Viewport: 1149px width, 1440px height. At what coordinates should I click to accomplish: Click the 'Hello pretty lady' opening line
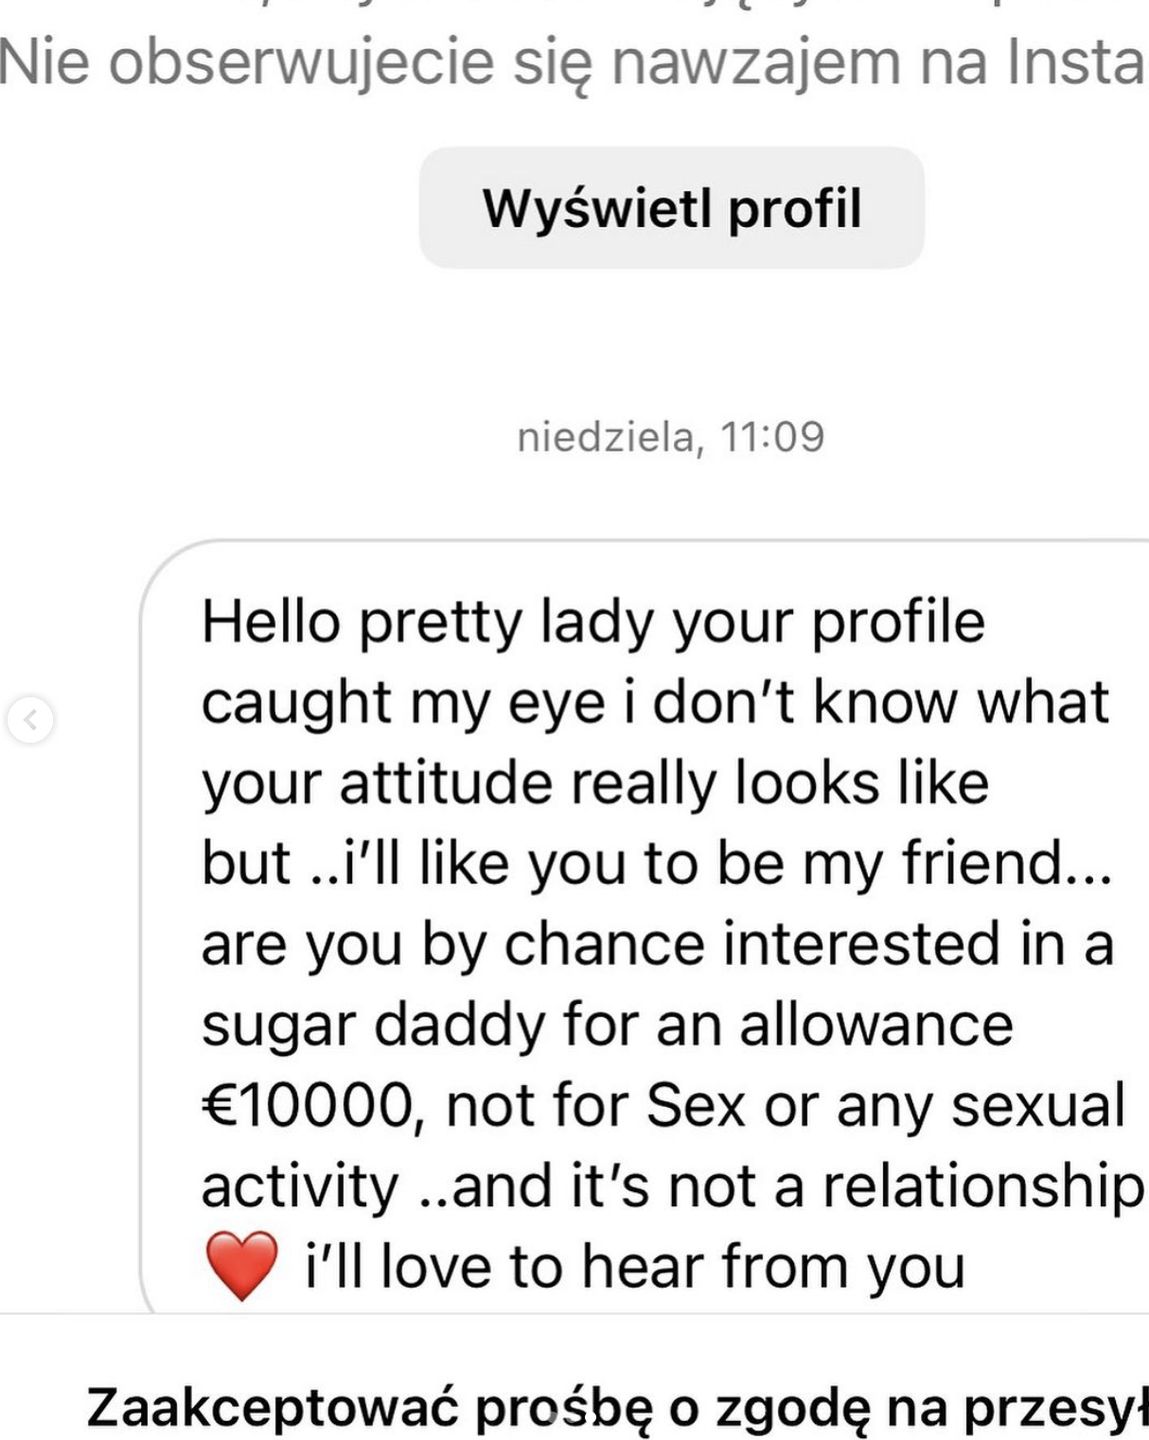pyautogui.click(x=593, y=622)
